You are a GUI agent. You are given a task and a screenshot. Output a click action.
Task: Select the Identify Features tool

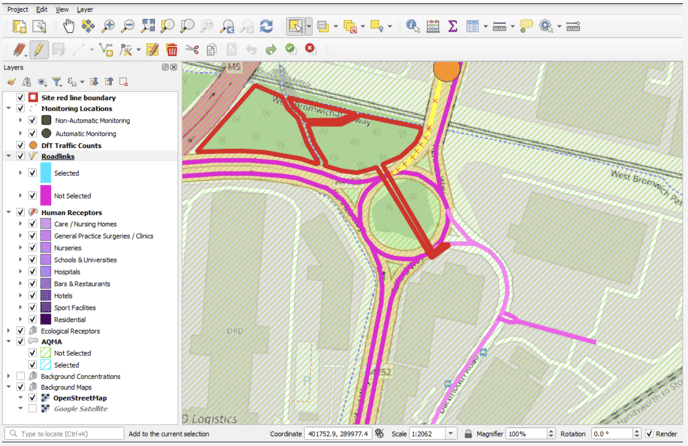[412, 26]
